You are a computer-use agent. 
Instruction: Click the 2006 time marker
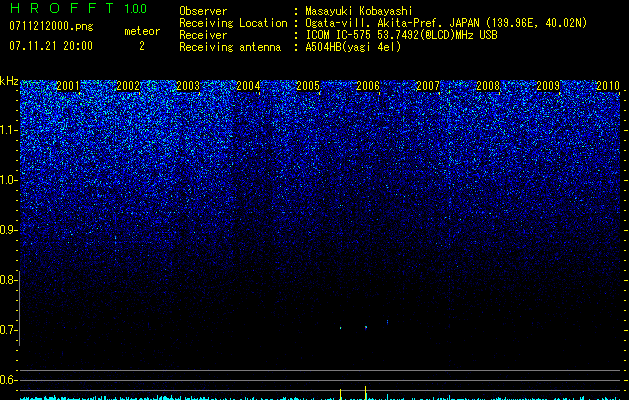point(368,85)
